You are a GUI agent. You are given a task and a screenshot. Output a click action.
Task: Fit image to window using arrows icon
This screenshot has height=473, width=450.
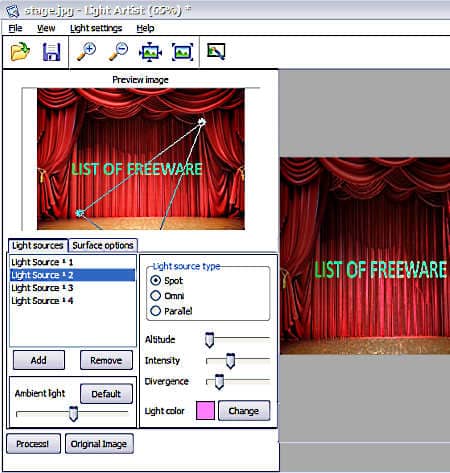click(150, 52)
